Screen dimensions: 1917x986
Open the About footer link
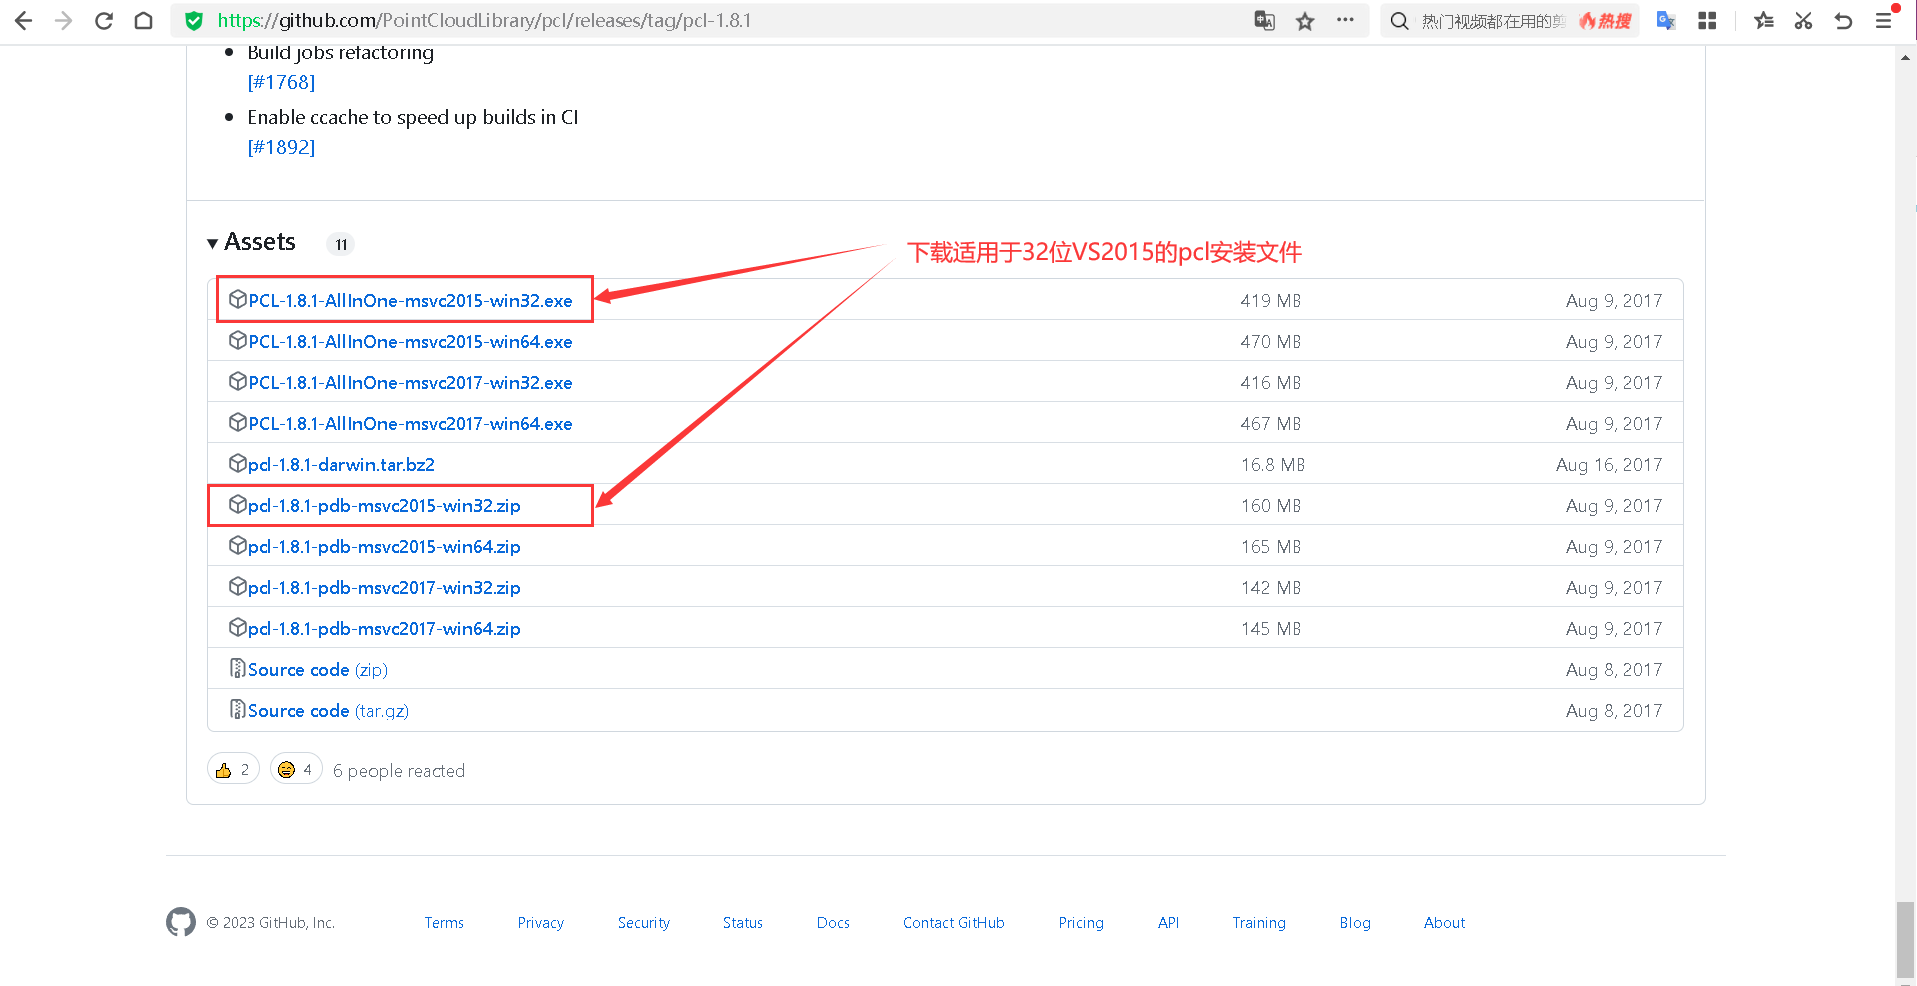[x=1445, y=922]
